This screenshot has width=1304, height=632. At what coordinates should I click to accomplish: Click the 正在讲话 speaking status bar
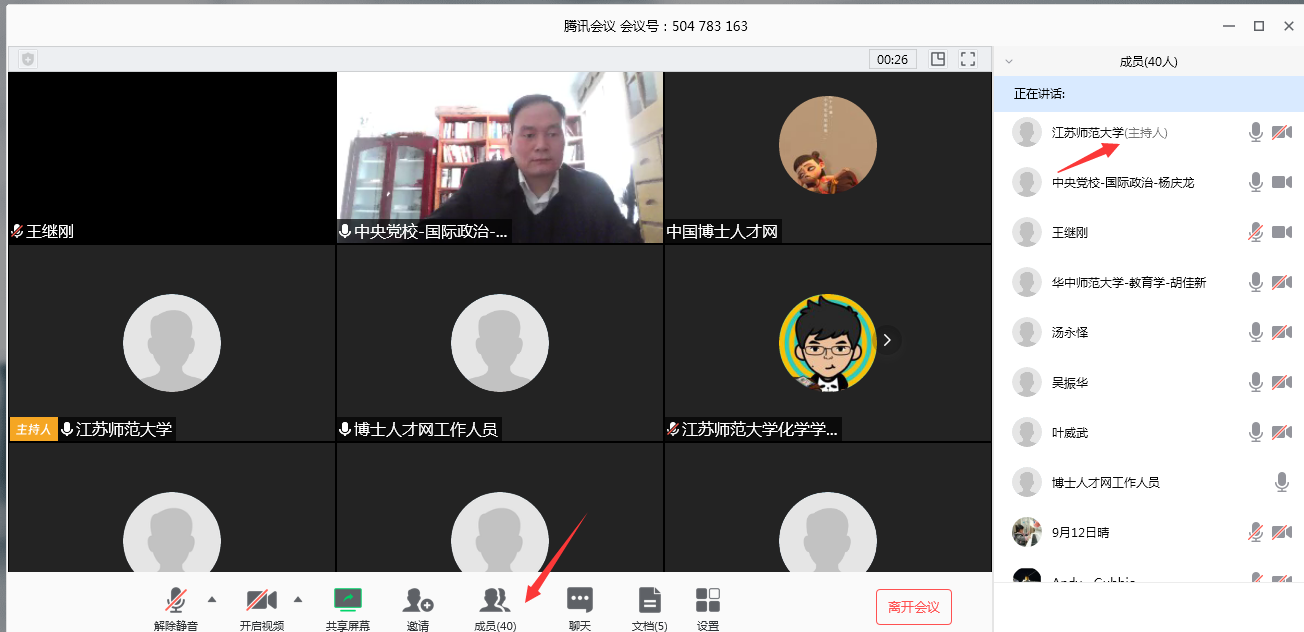(x=1148, y=93)
